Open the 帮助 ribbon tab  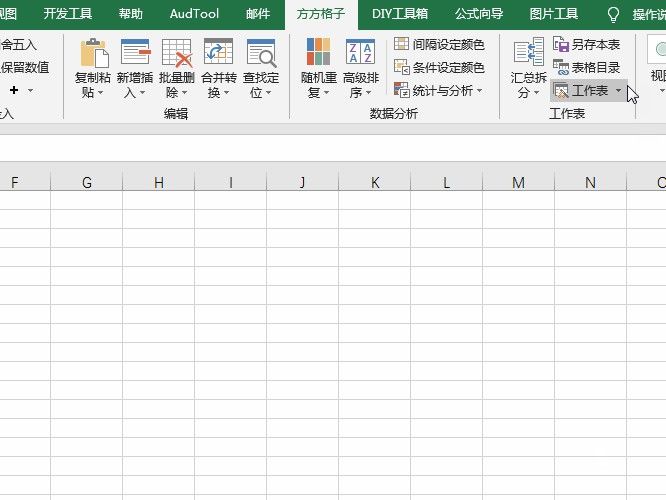click(x=130, y=14)
